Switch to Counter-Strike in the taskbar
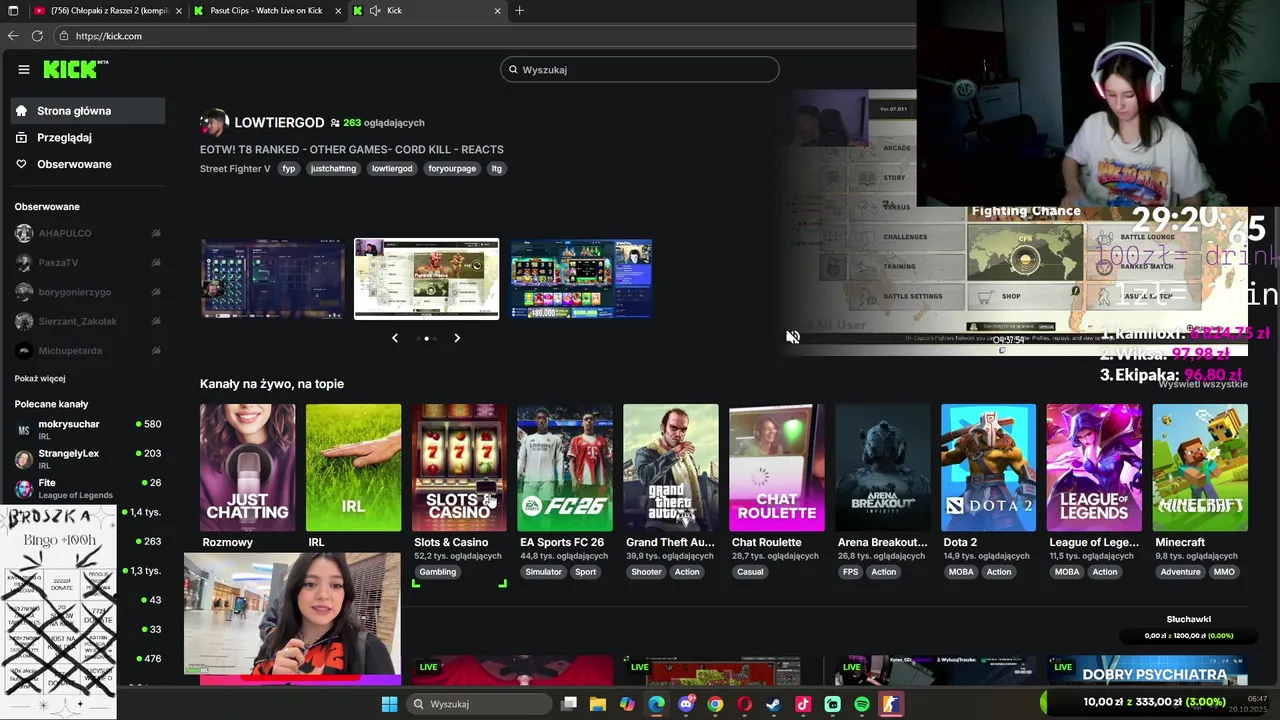Image resolution: width=1280 pixels, height=720 pixels. pos(891,704)
